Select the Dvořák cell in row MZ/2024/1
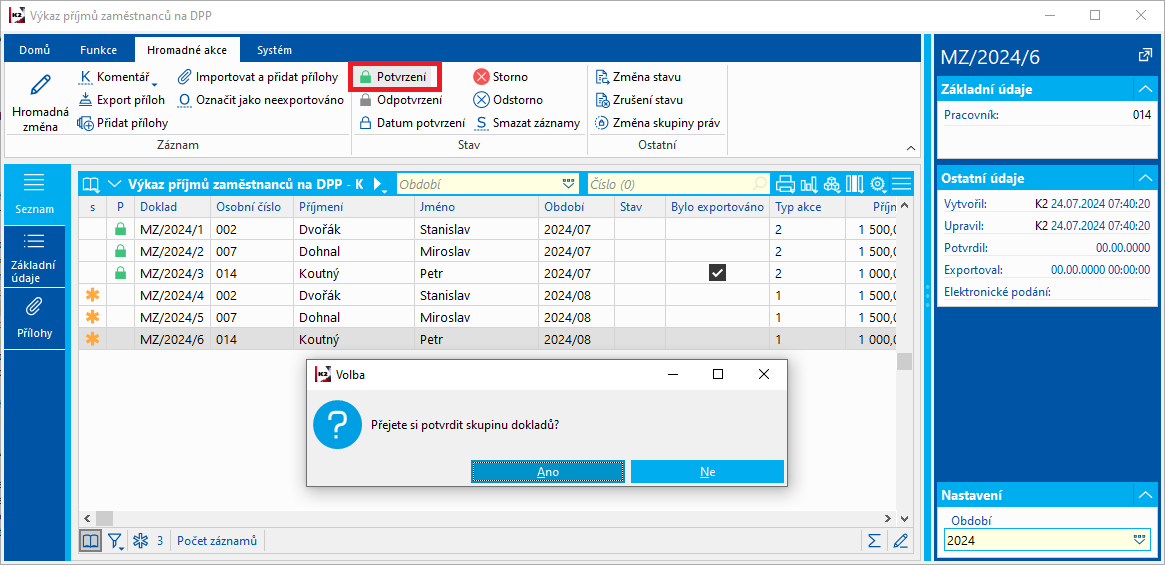 point(353,229)
